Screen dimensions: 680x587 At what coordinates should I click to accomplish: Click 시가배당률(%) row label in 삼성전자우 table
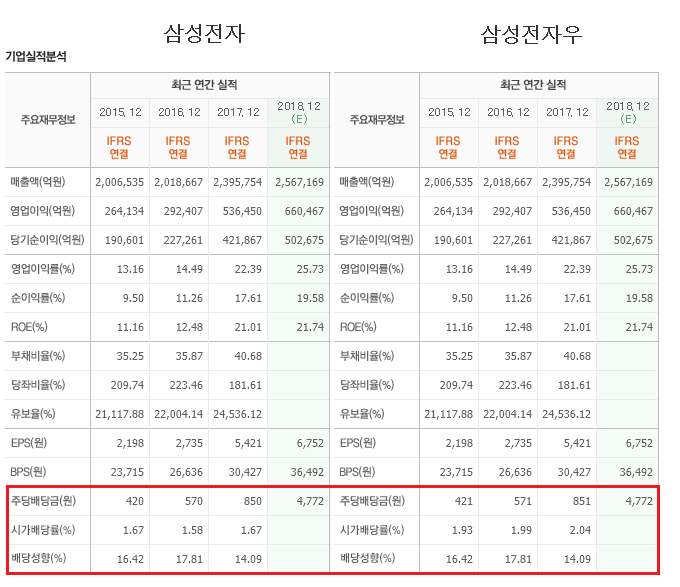point(372,530)
